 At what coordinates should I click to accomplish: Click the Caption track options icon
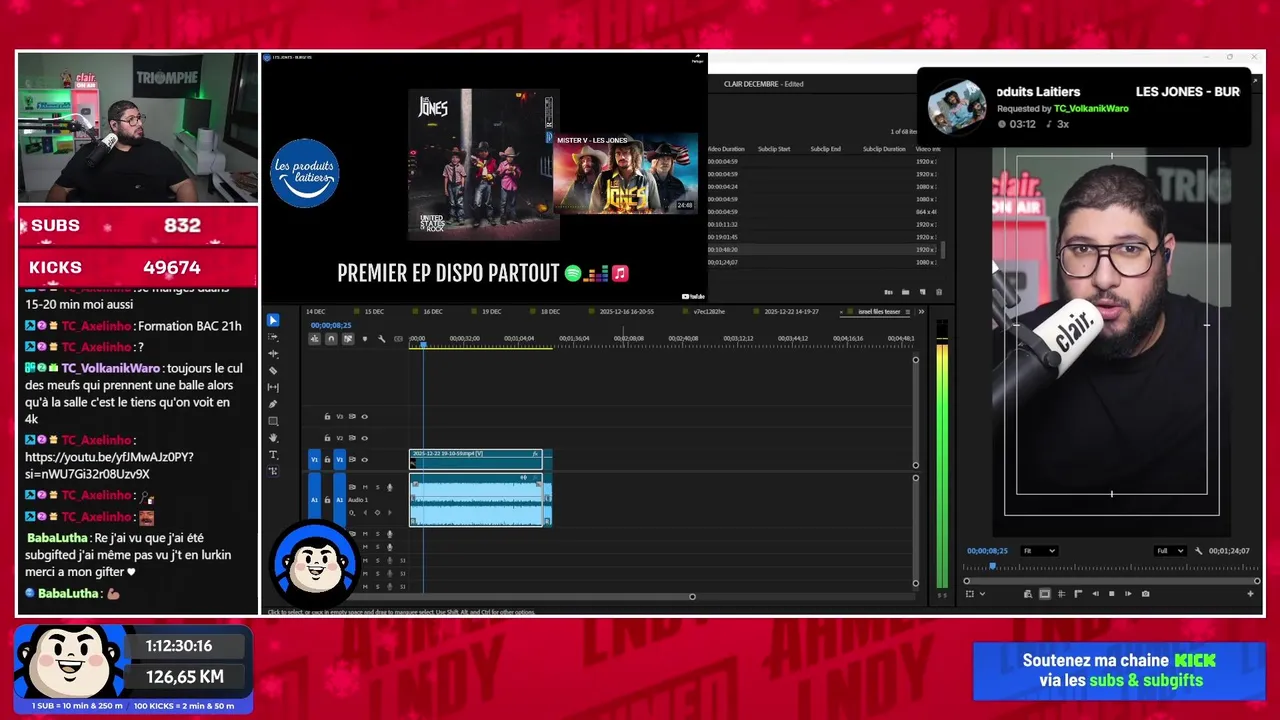pos(398,339)
